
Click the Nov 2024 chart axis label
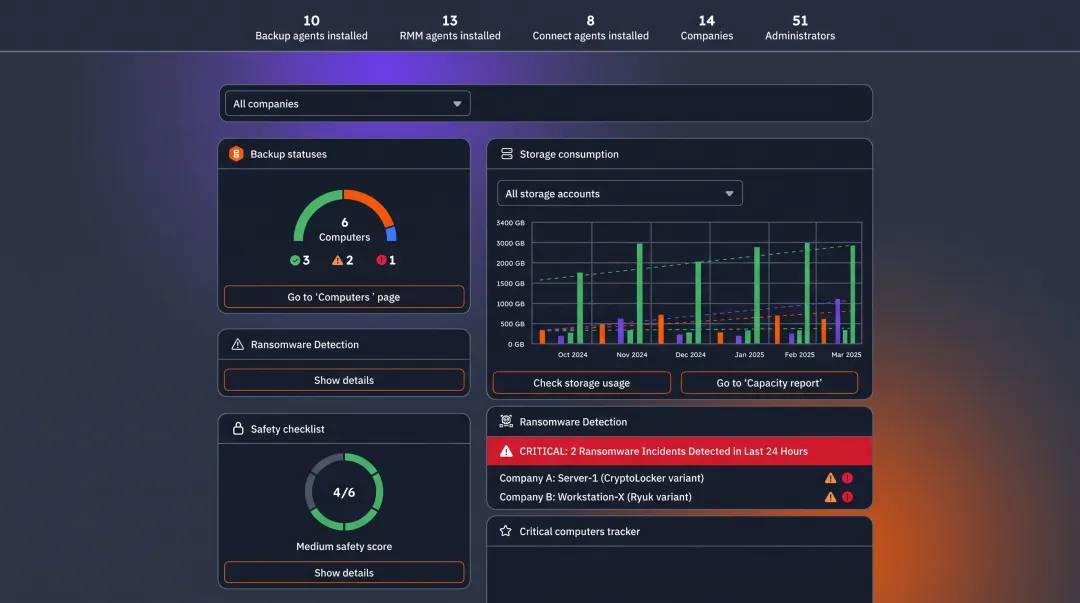(632, 355)
